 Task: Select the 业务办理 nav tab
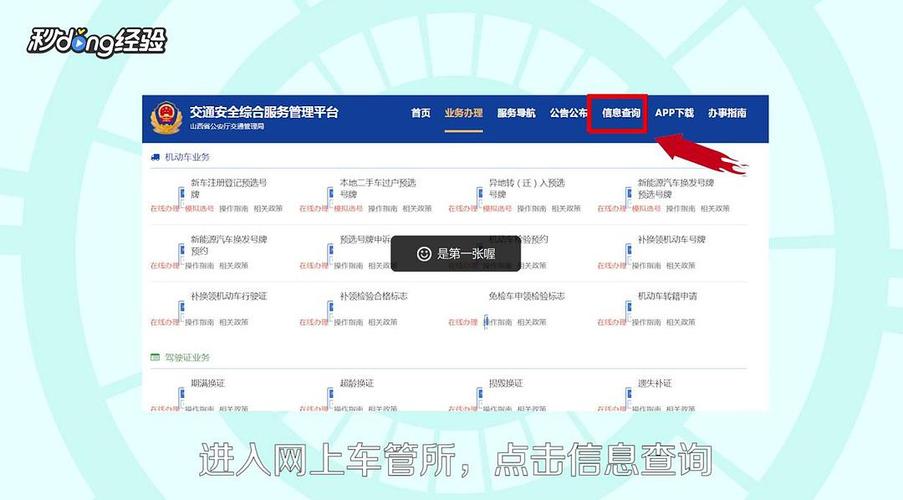[x=464, y=113]
